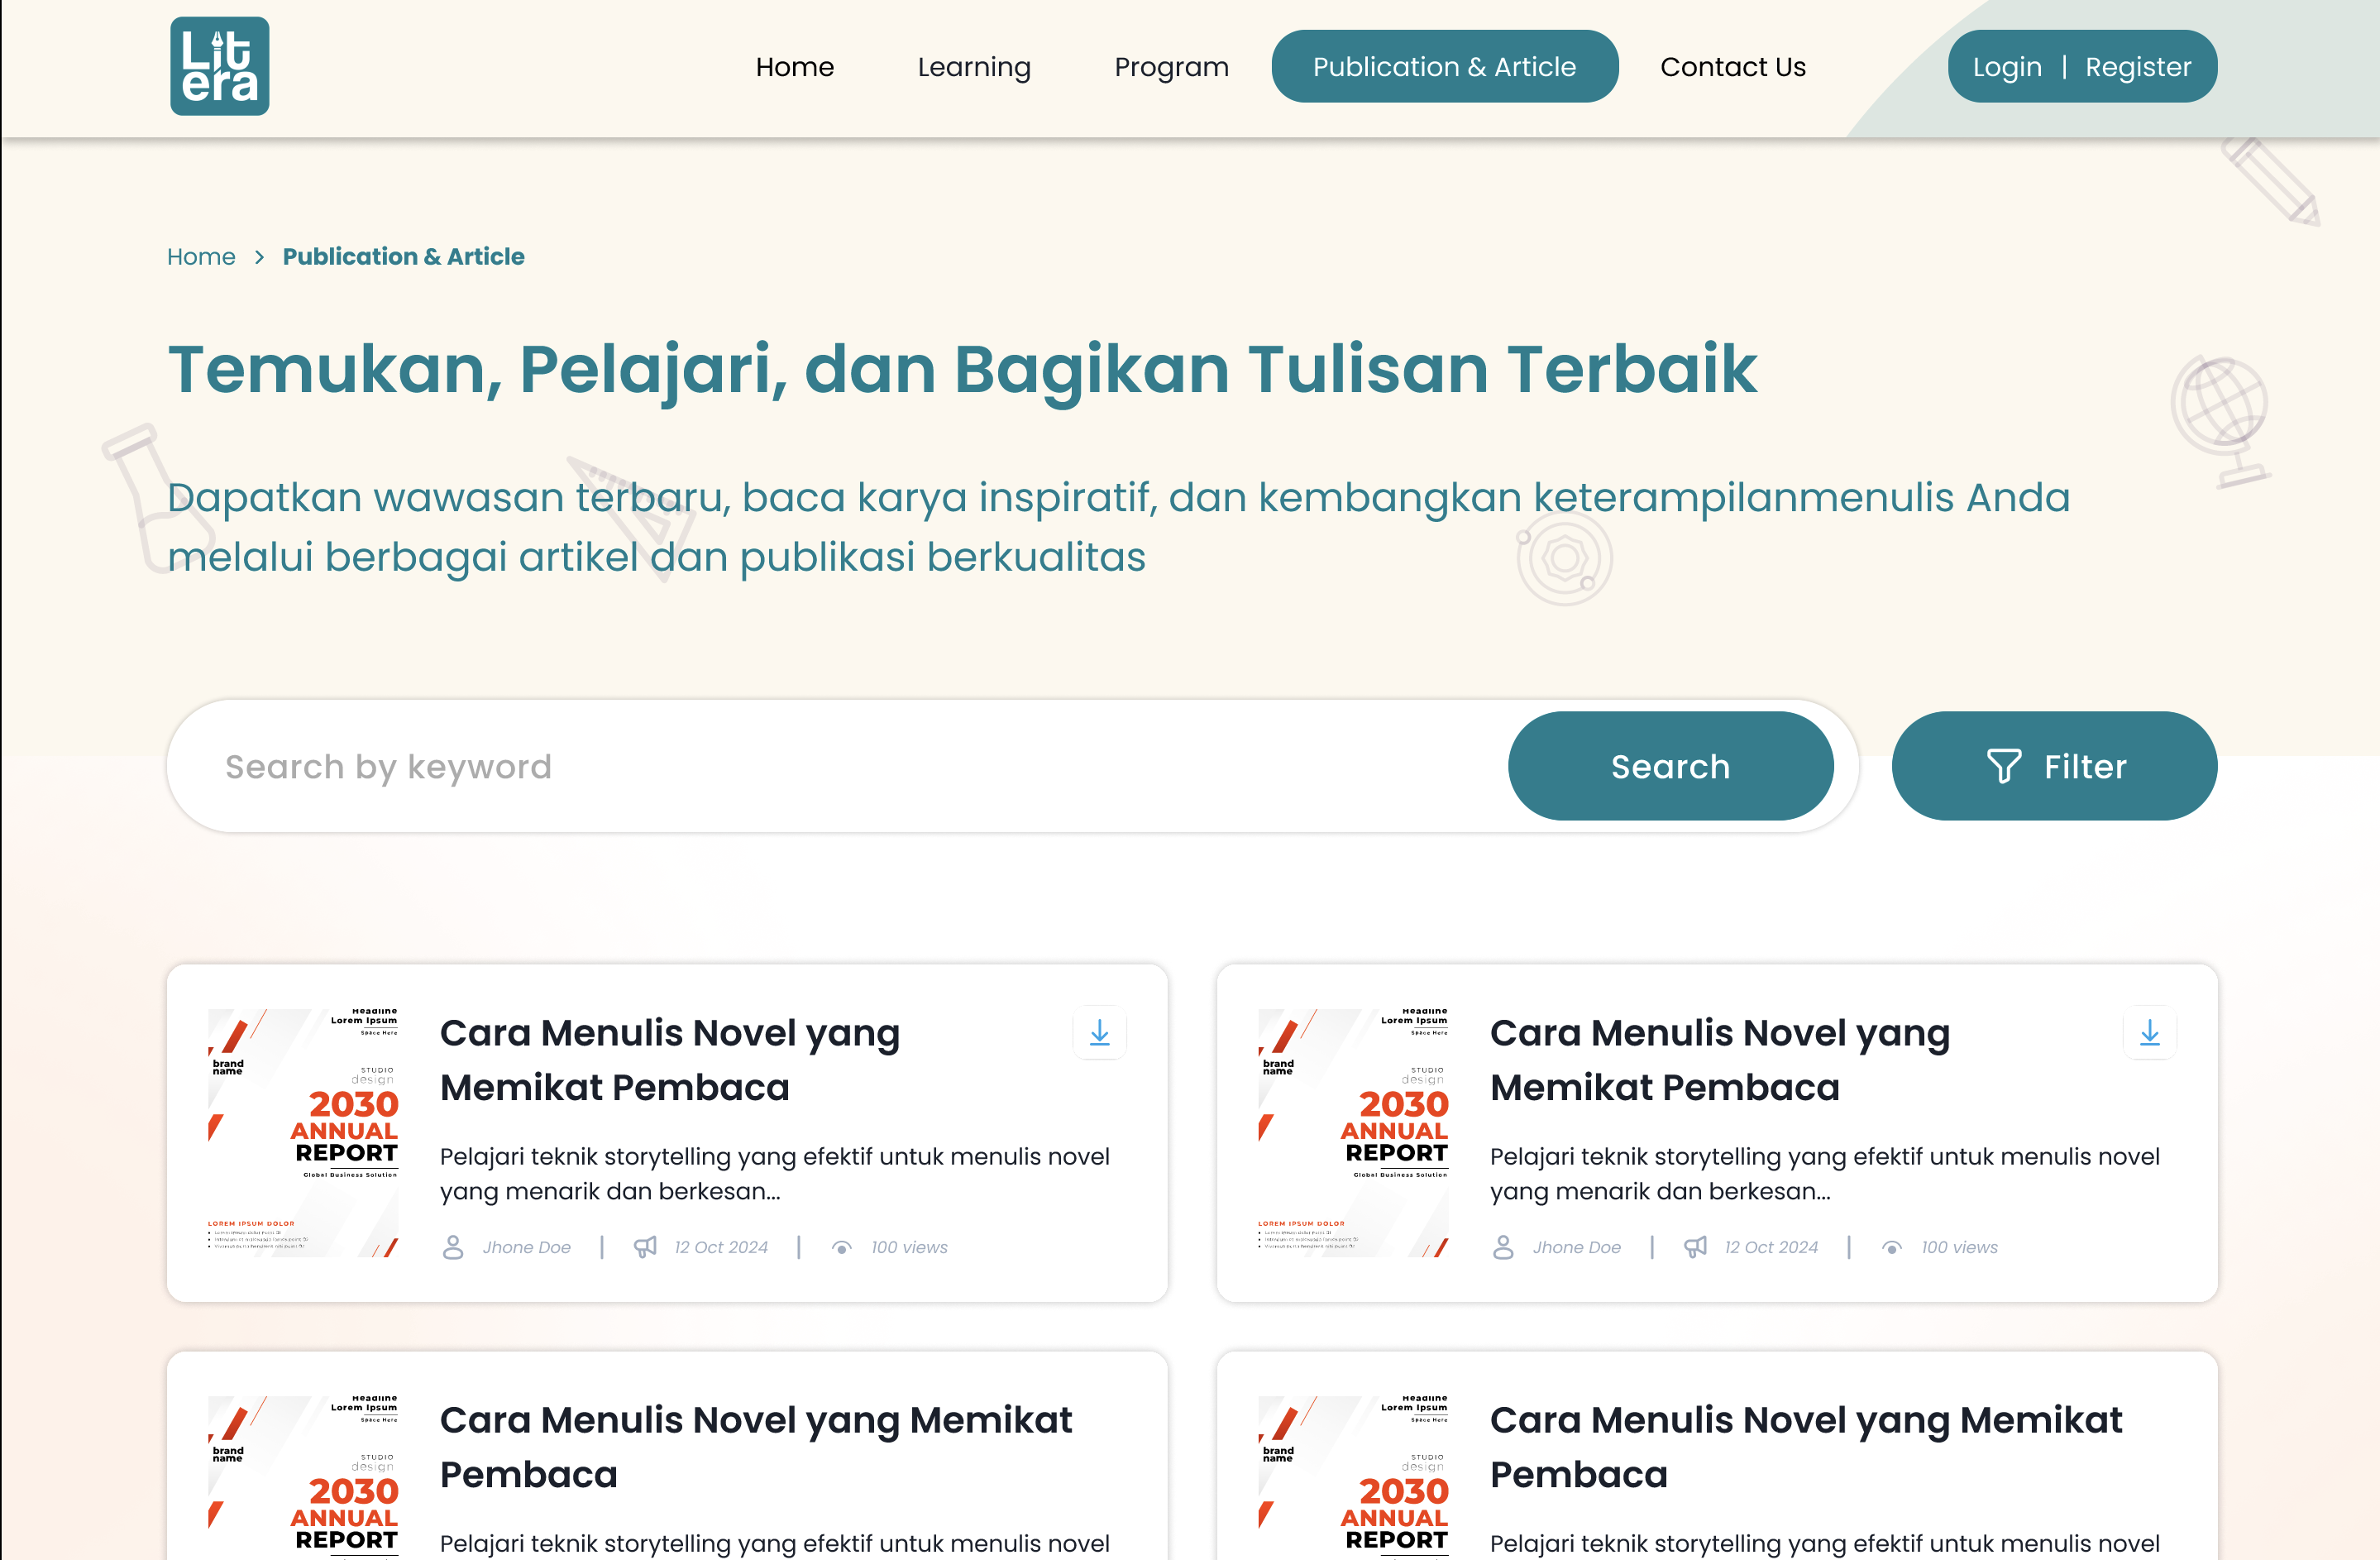Select author Jhone Doe in top-right card
This screenshot has width=2380, height=1560.
1577,1248
